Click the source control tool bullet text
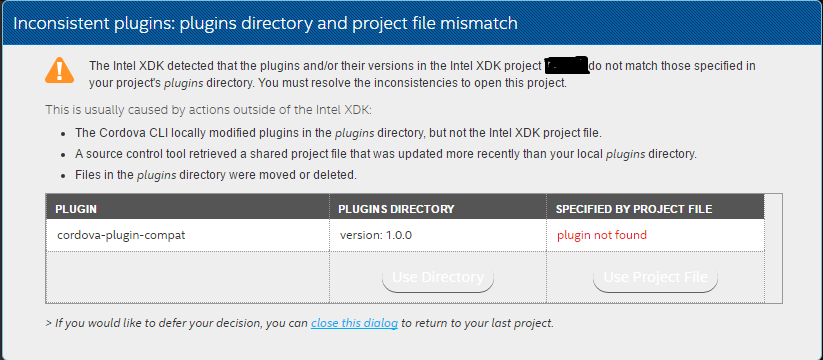Image resolution: width=823 pixels, height=360 pixels. 385,155
